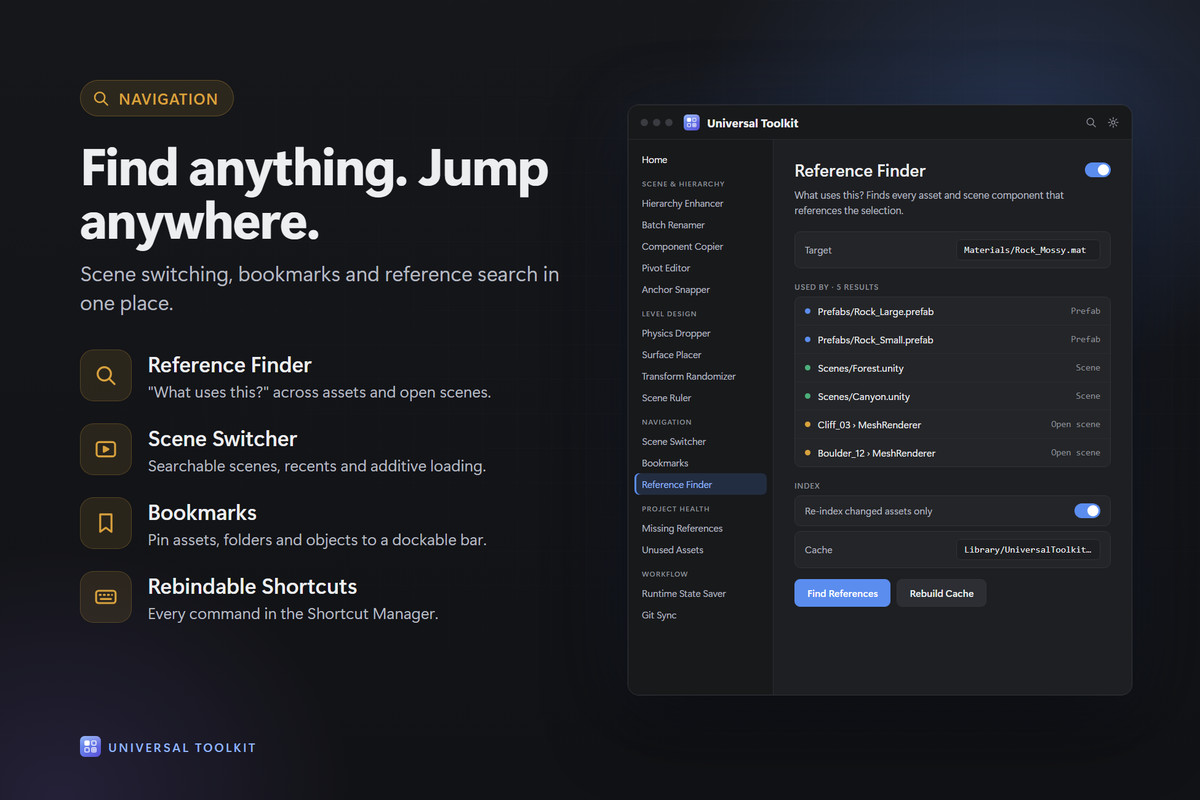The image size is (1200, 800).
Task: Select the Boulder_12 › MeshRenderer result
Action: tap(952, 453)
